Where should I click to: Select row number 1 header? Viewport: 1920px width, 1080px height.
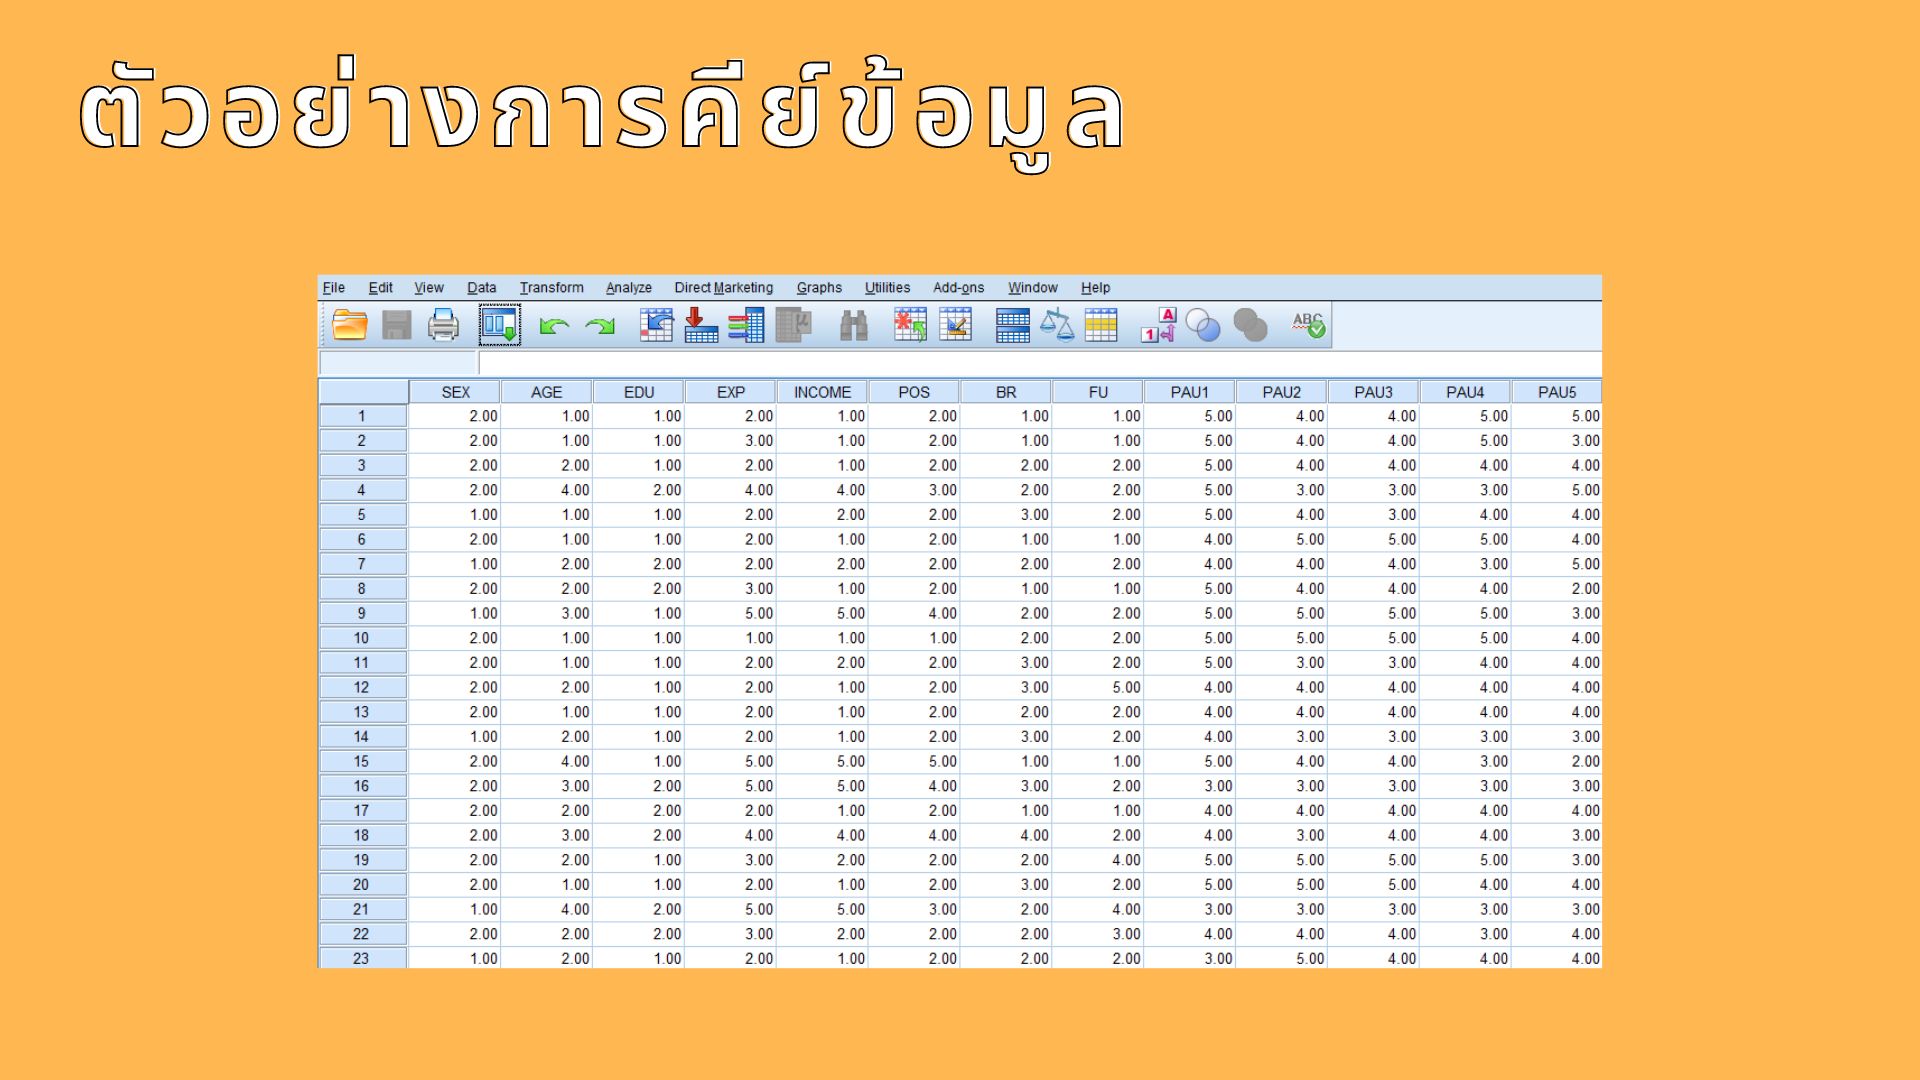[x=362, y=416]
